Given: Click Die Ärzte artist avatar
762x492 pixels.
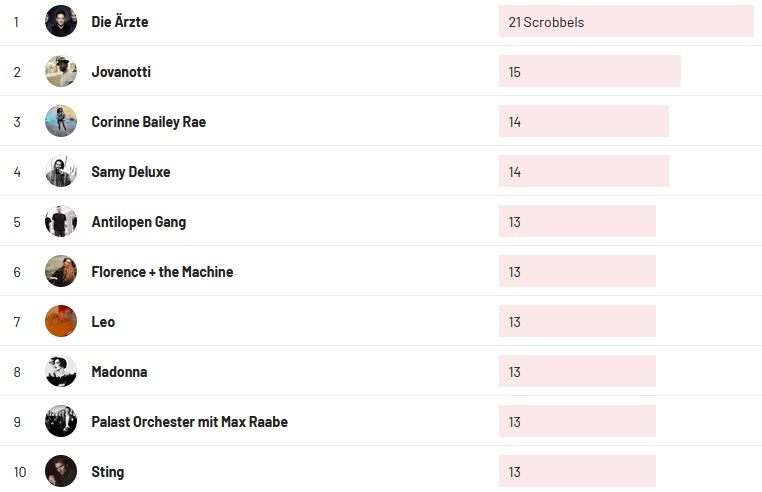Looking at the screenshot, I should pos(61,21).
